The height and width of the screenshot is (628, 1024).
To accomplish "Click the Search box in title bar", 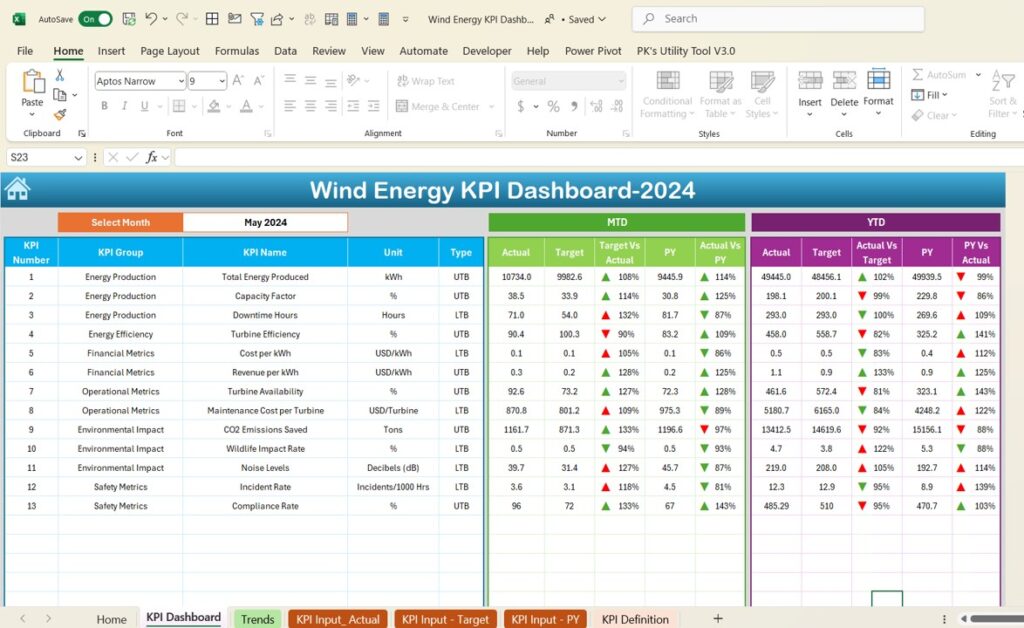I will 778,19.
